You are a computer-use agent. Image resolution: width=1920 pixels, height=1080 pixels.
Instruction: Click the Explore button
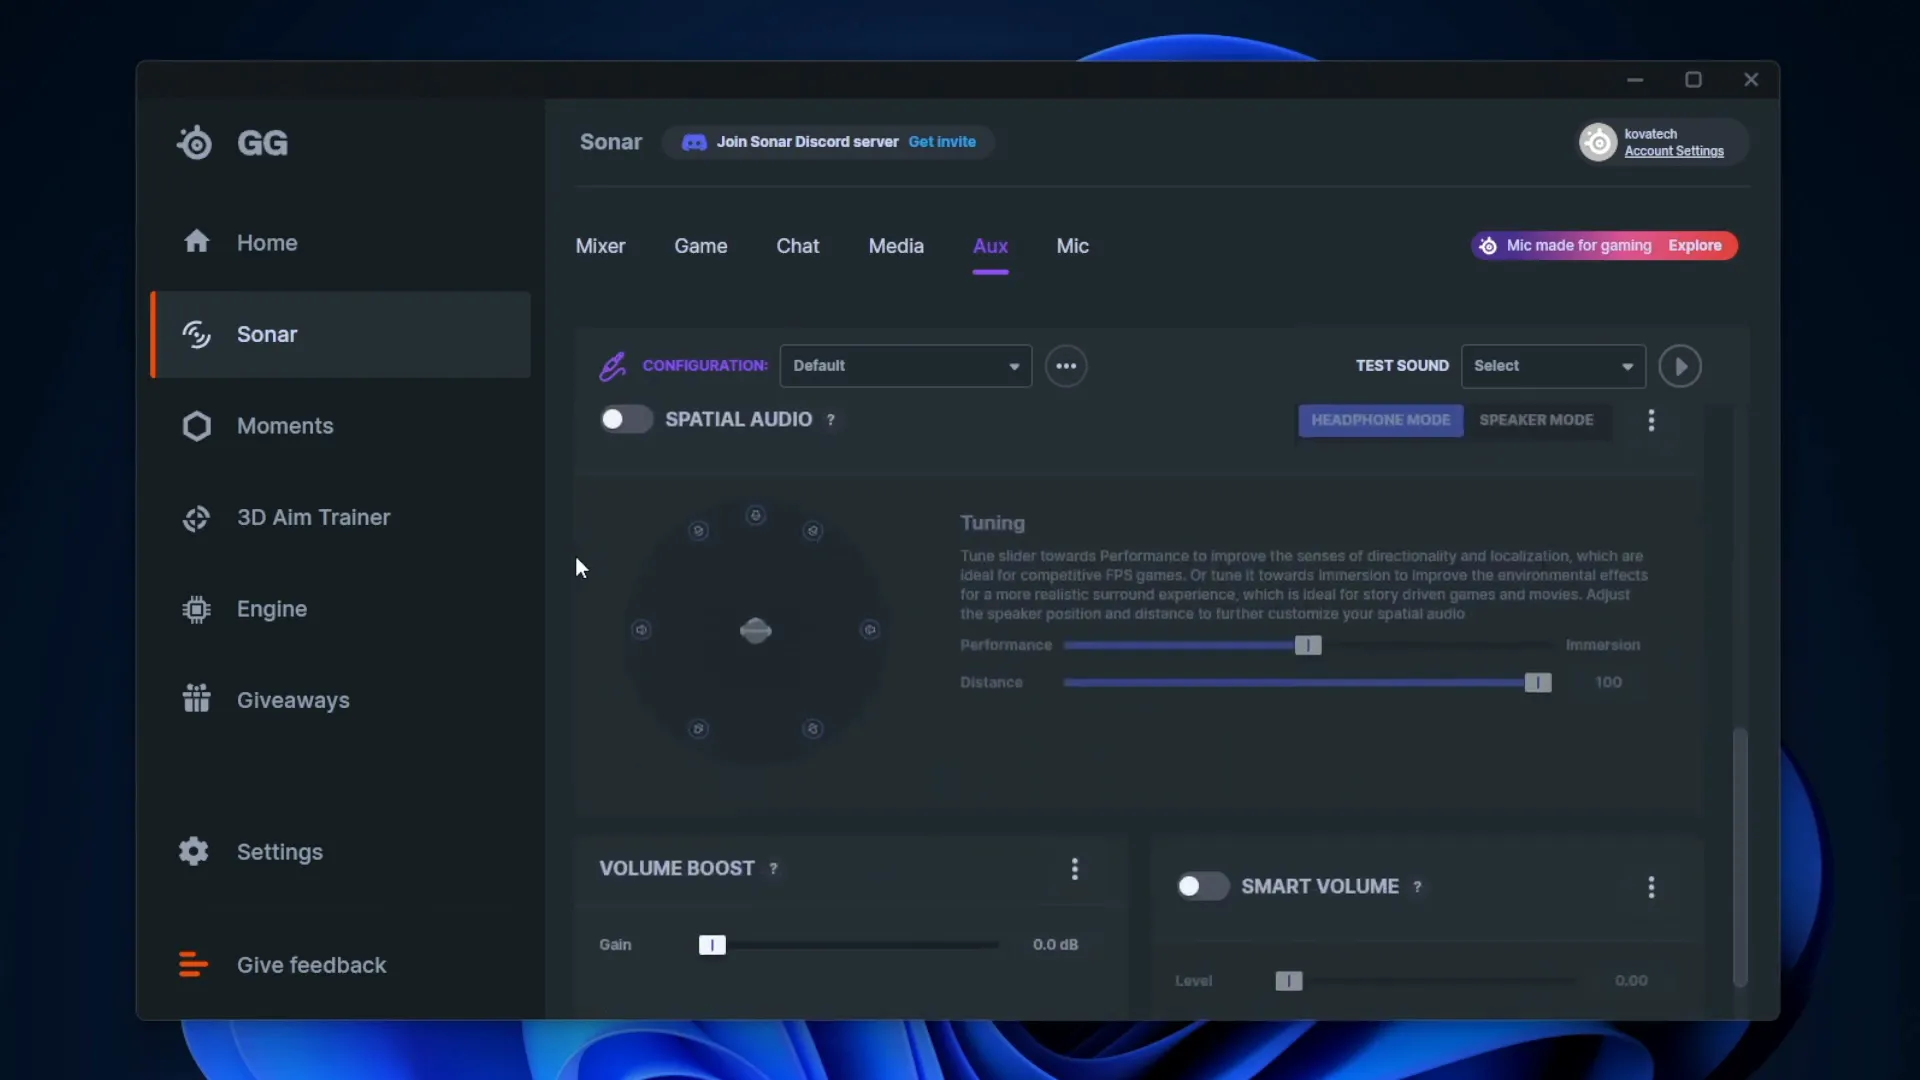point(1695,246)
